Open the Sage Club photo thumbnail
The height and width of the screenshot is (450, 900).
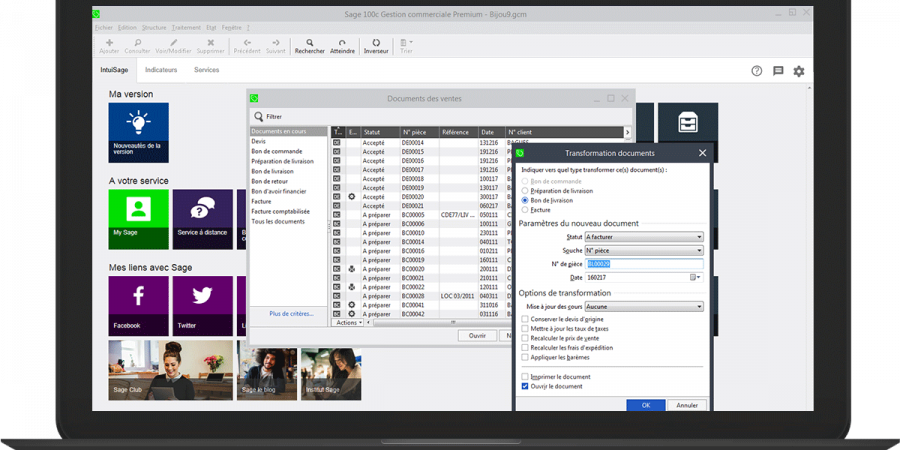[x=170, y=370]
